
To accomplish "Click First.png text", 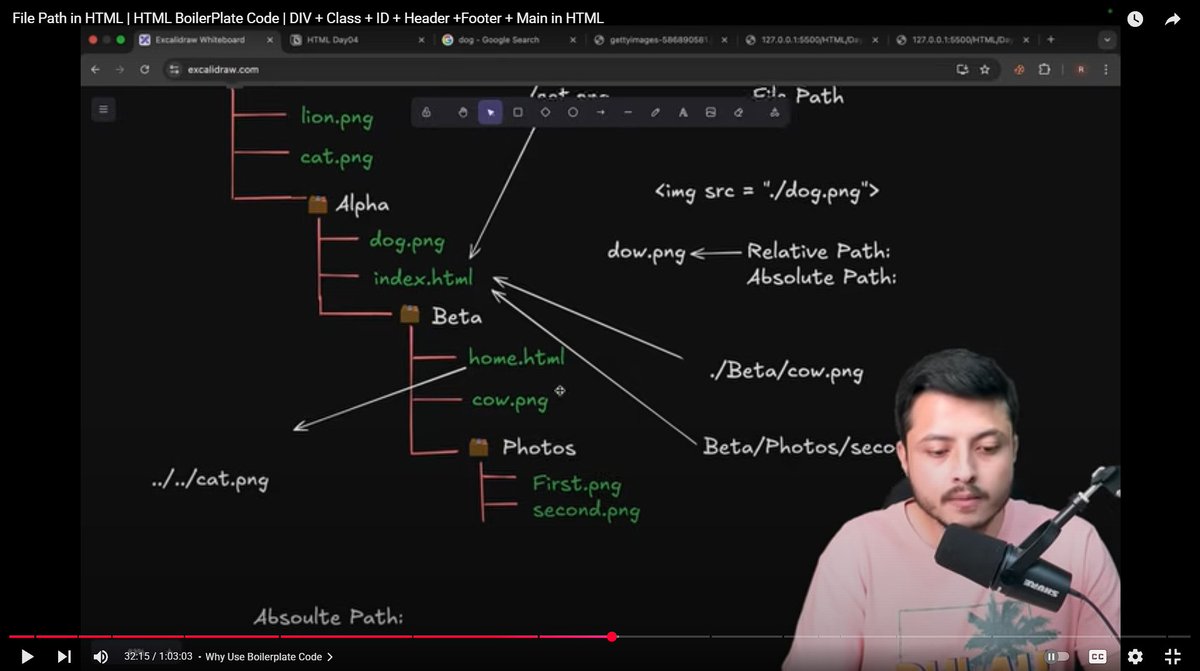I will click(577, 484).
